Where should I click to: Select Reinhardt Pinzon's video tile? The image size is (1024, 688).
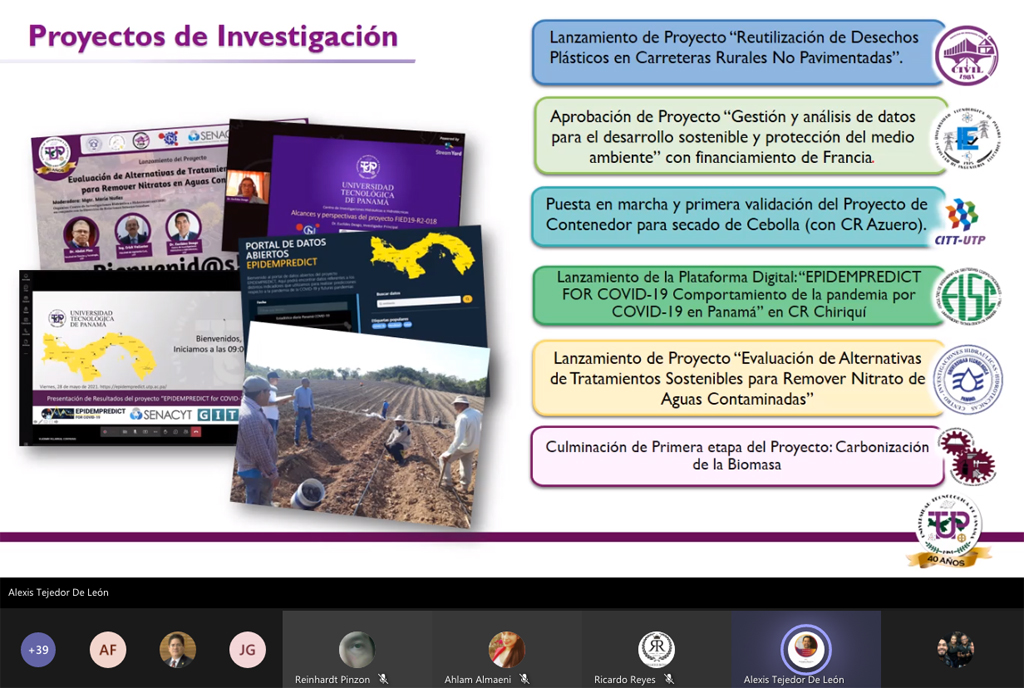[357, 650]
